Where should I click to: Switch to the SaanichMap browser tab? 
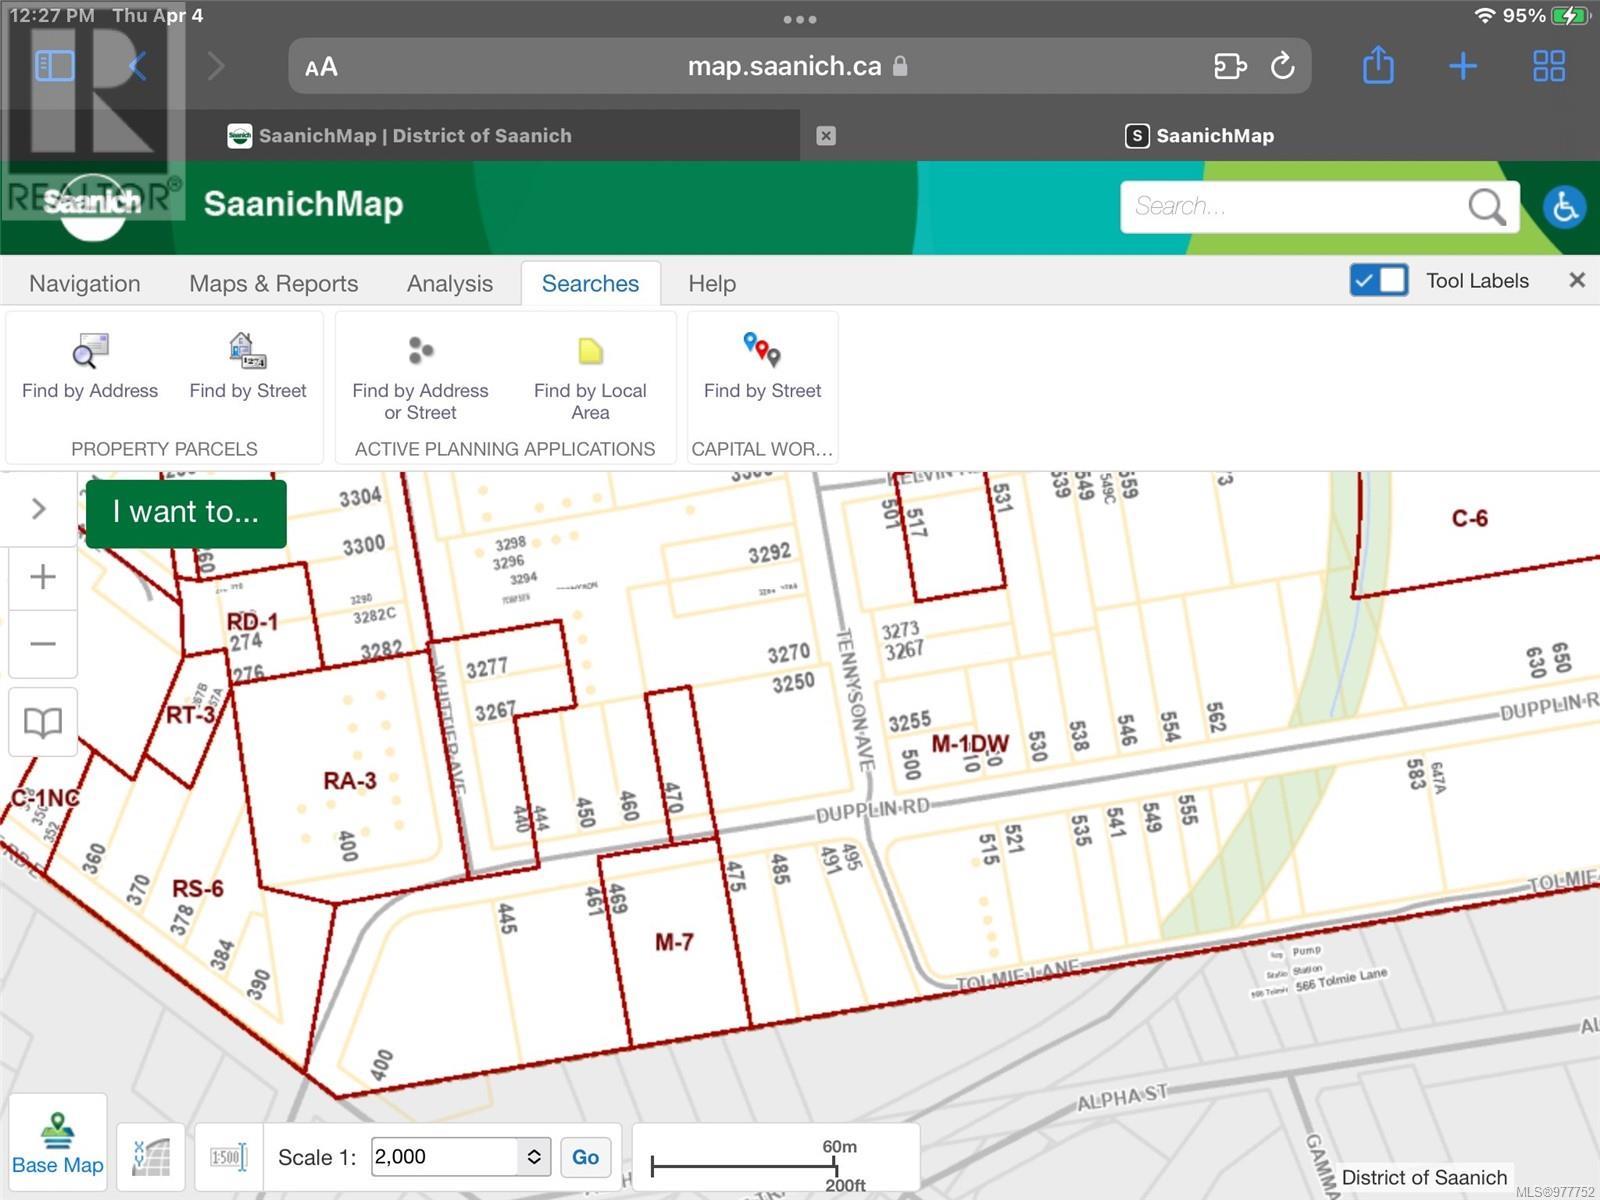pyautogui.click(x=1200, y=136)
